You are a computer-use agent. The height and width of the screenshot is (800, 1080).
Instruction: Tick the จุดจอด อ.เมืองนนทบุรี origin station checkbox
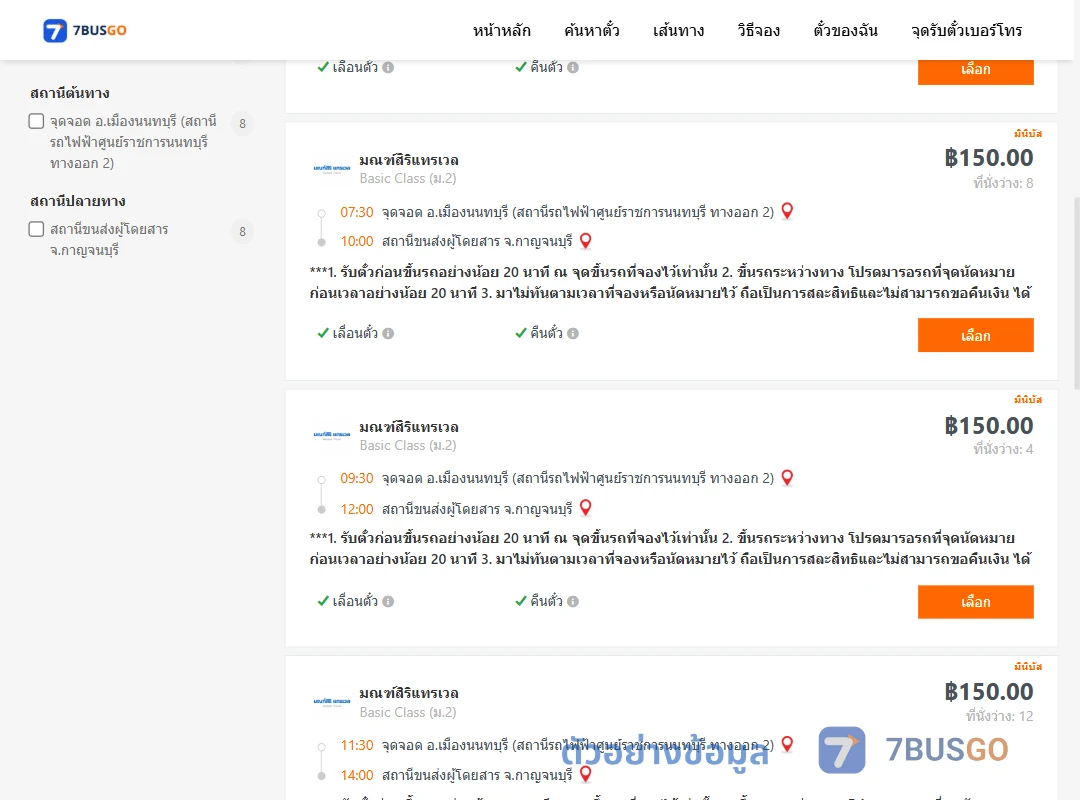pos(37,121)
